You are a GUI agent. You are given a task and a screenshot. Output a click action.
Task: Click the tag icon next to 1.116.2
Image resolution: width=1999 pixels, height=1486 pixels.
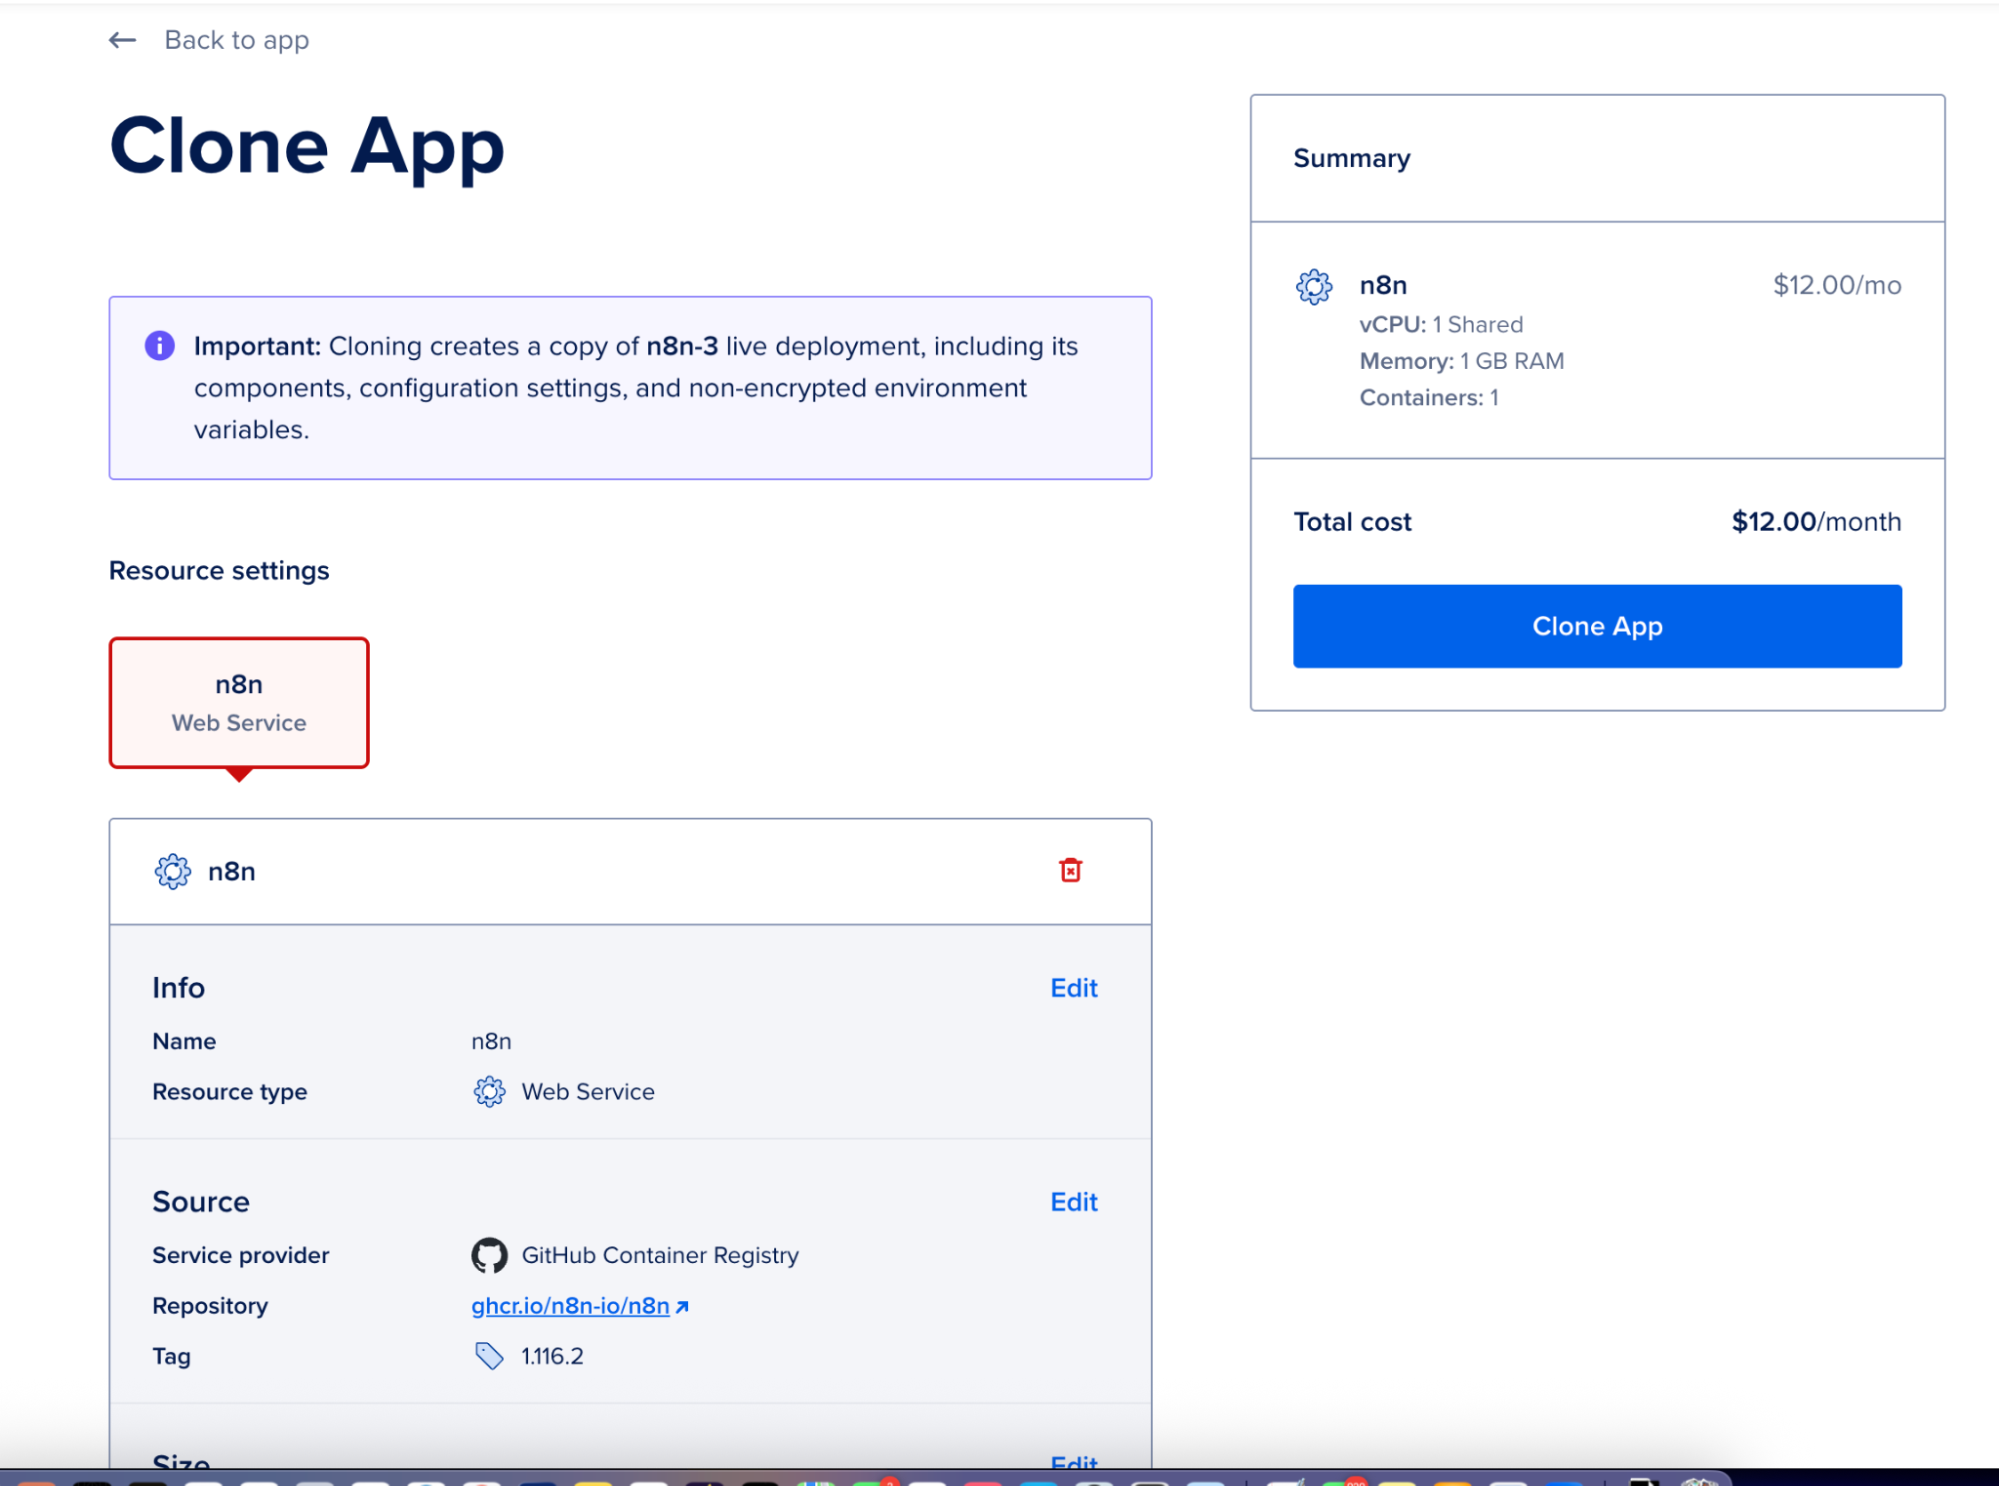(489, 1356)
